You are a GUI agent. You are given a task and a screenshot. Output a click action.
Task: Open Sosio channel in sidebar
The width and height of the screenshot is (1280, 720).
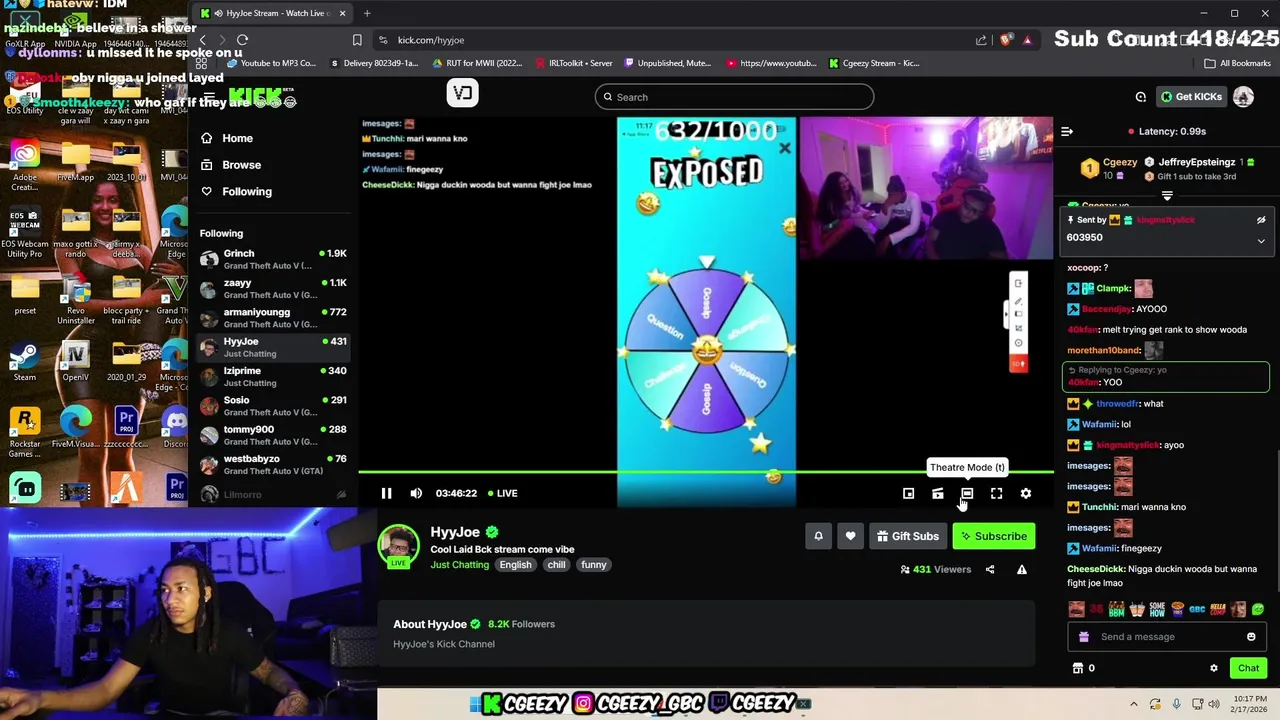point(273,406)
